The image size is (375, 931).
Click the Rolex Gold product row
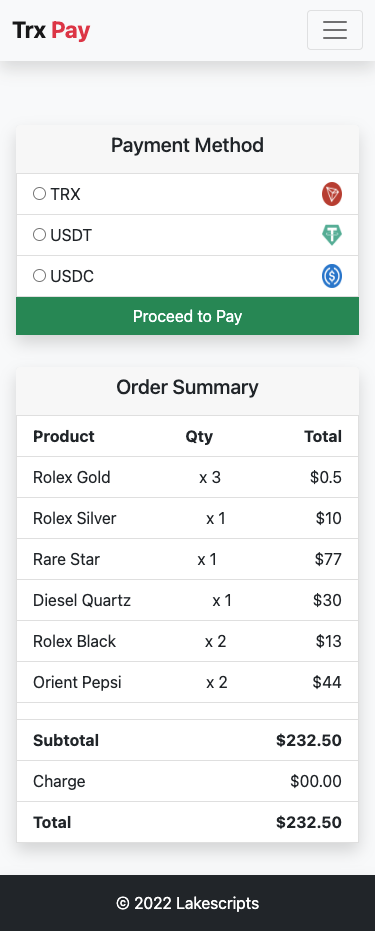pyautogui.click(x=188, y=477)
